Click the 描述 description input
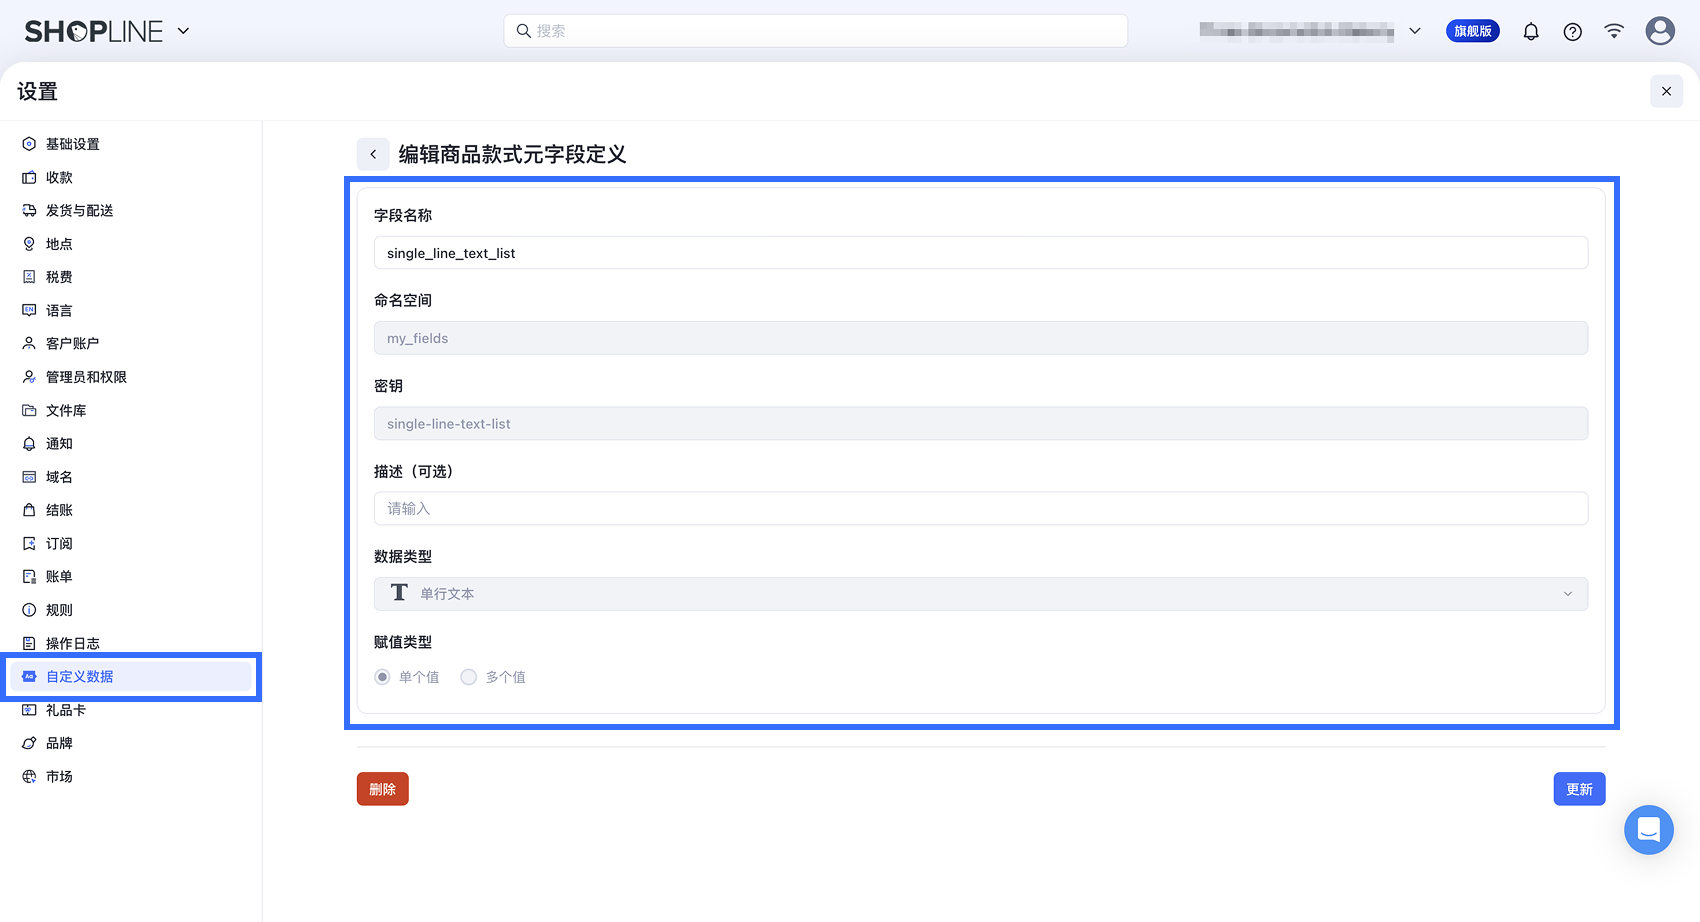 click(981, 509)
